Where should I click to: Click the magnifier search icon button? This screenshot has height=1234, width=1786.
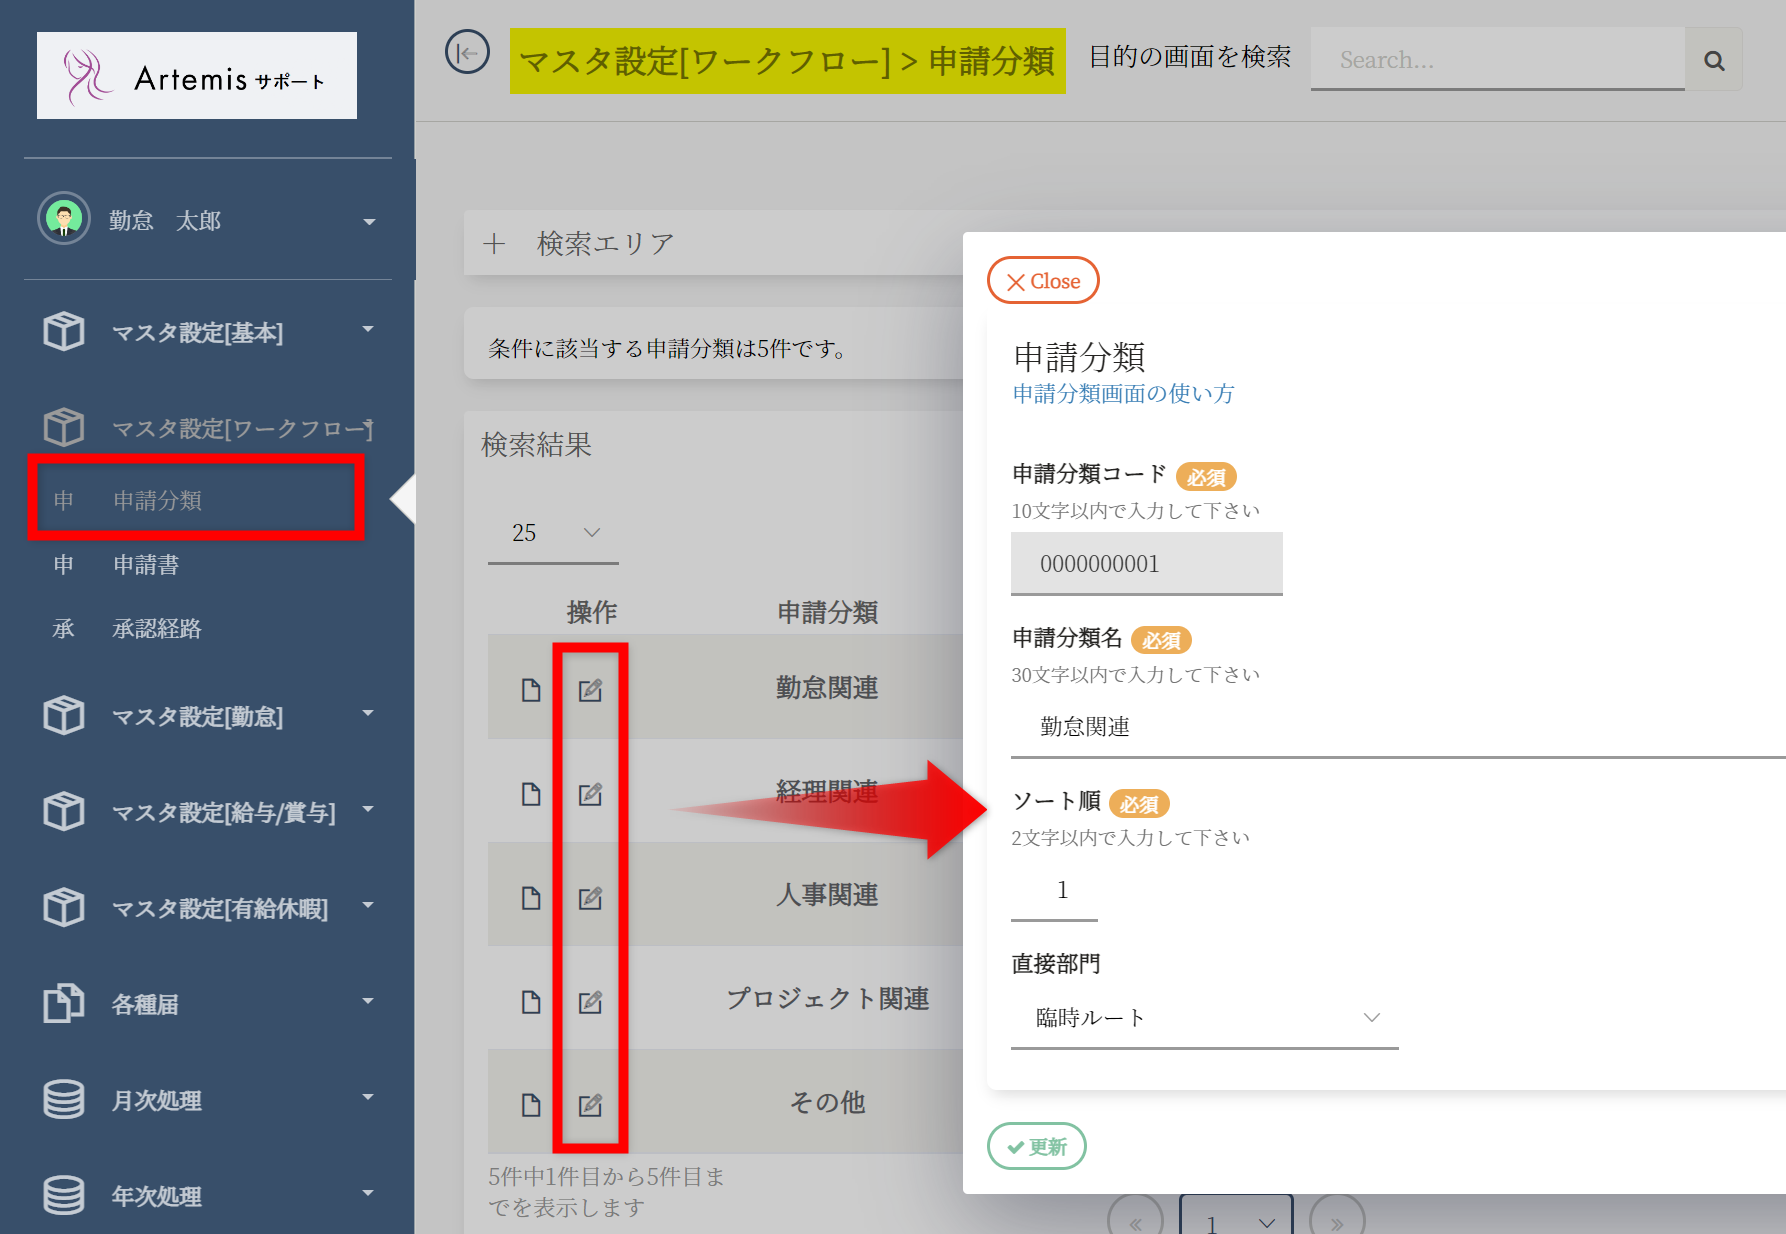(1713, 61)
